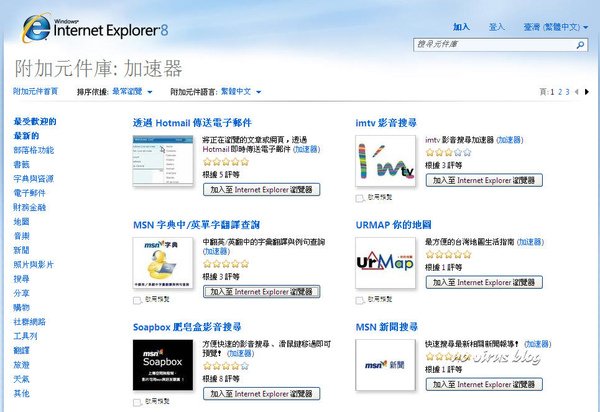Select 翻譯 category

click(21, 350)
